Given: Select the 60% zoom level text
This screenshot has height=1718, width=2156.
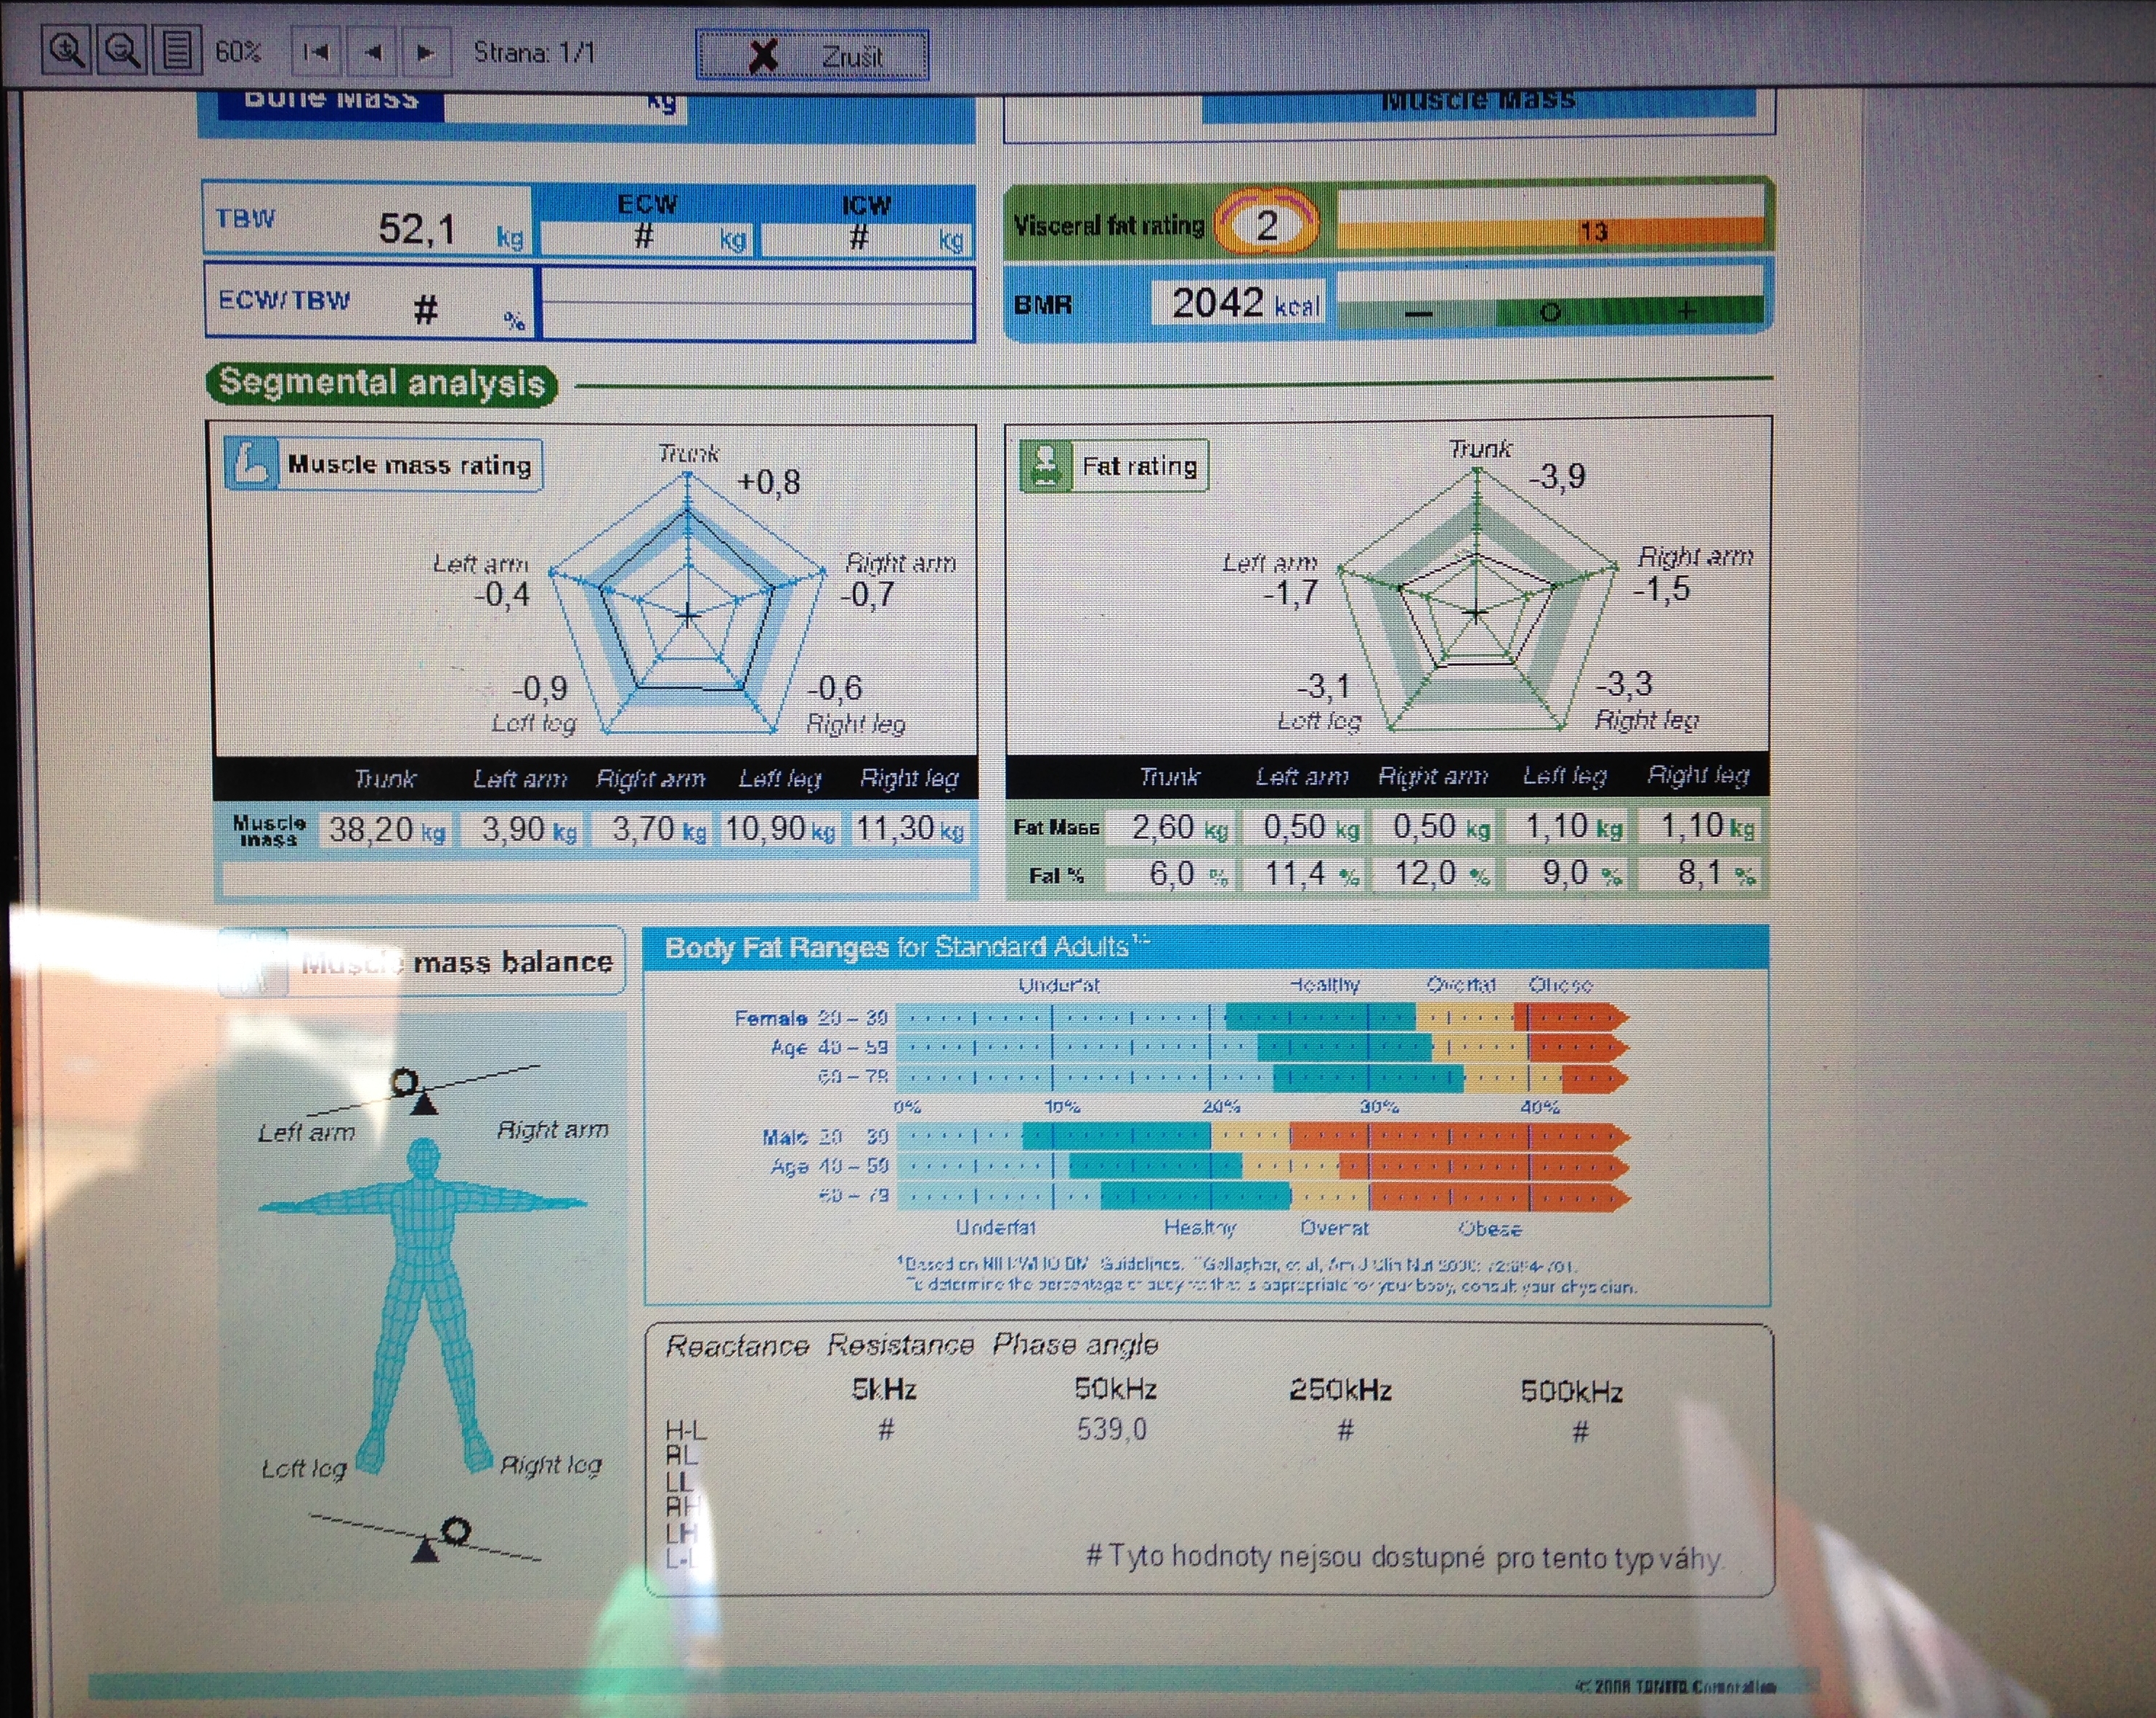Looking at the screenshot, I should coord(238,51).
